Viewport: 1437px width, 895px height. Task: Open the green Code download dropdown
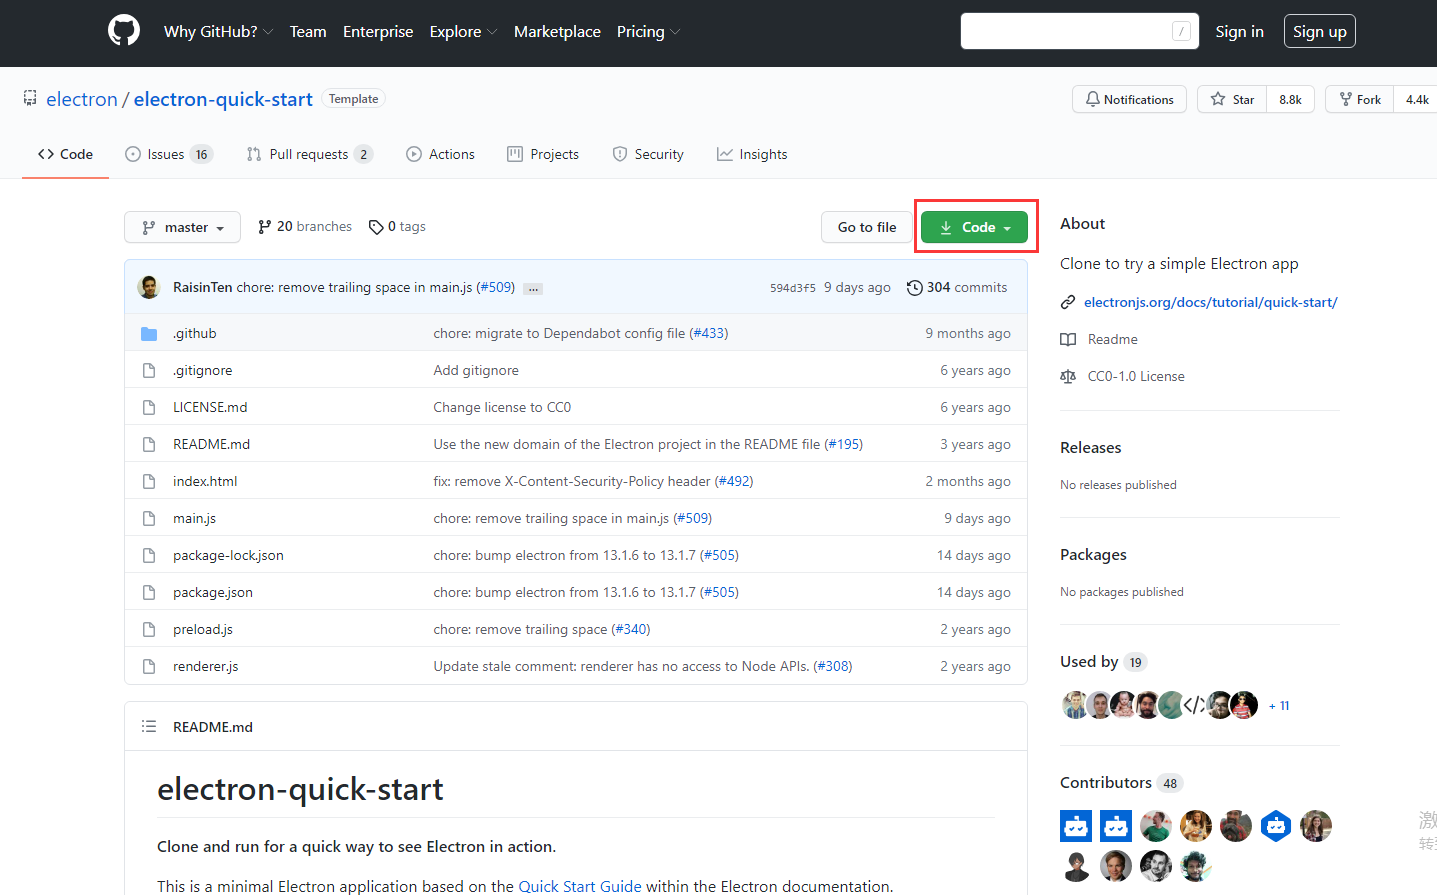(x=974, y=227)
